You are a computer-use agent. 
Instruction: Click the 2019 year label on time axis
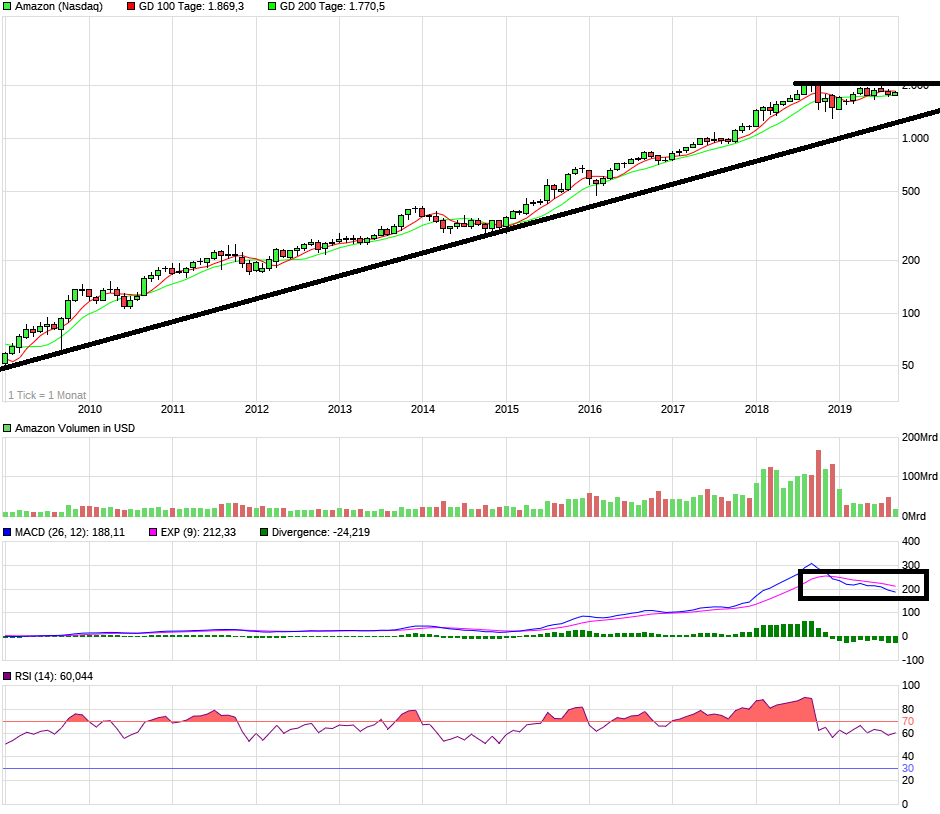point(840,409)
